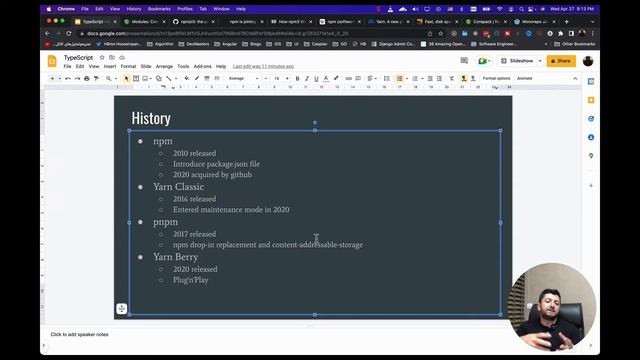This screenshot has height=360, width=640.
Task: Open the new slide layout dropdown arrow
Action: [60, 78]
